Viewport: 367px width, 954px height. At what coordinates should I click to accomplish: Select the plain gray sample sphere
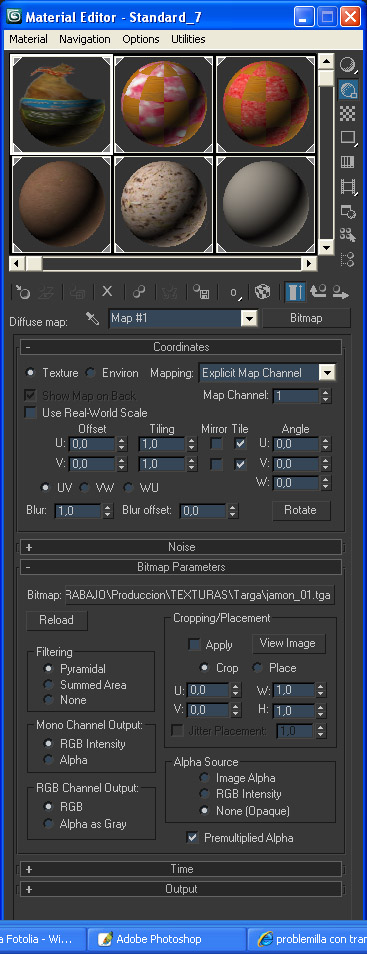coord(266,204)
